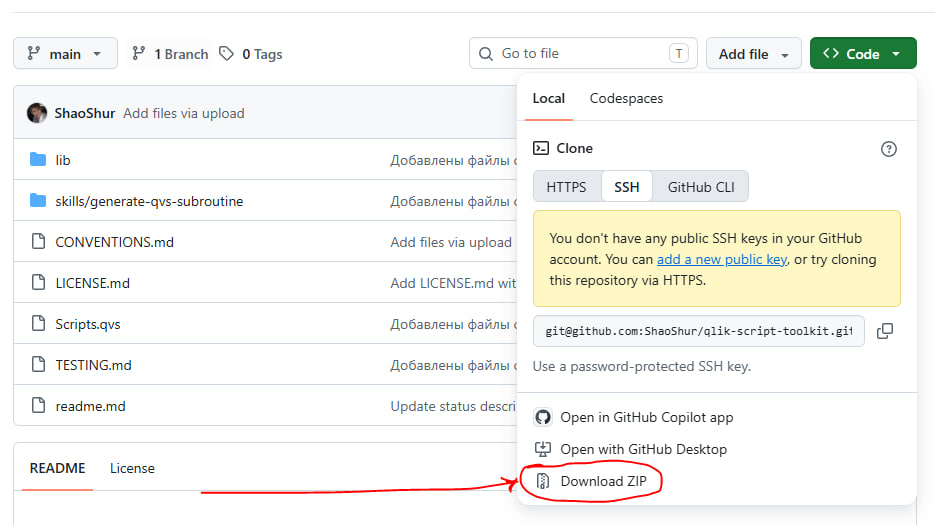Click the code brackets icon on Code button
This screenshot has width=935, height=525.
(x=831, y=53)
